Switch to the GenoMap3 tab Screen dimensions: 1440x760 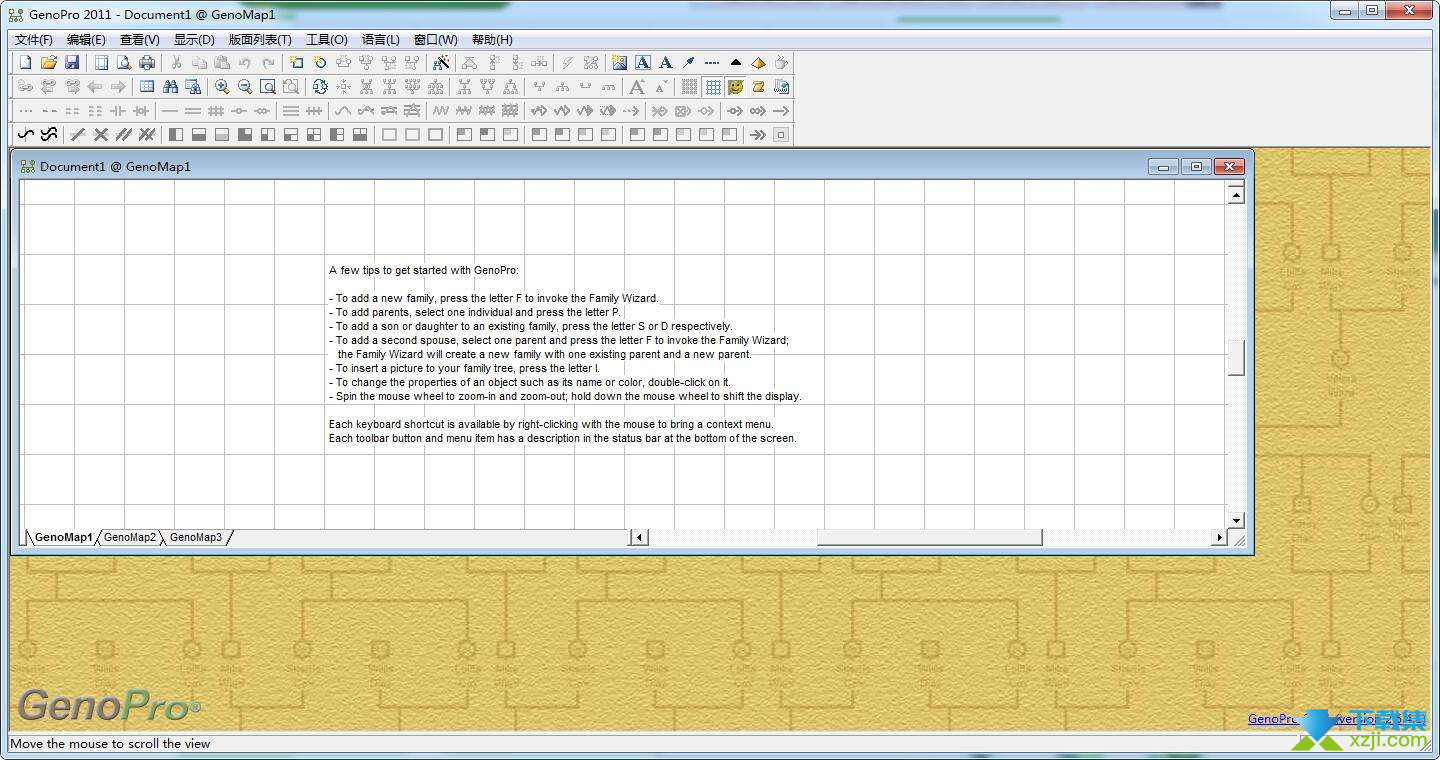tap(196, 537)
